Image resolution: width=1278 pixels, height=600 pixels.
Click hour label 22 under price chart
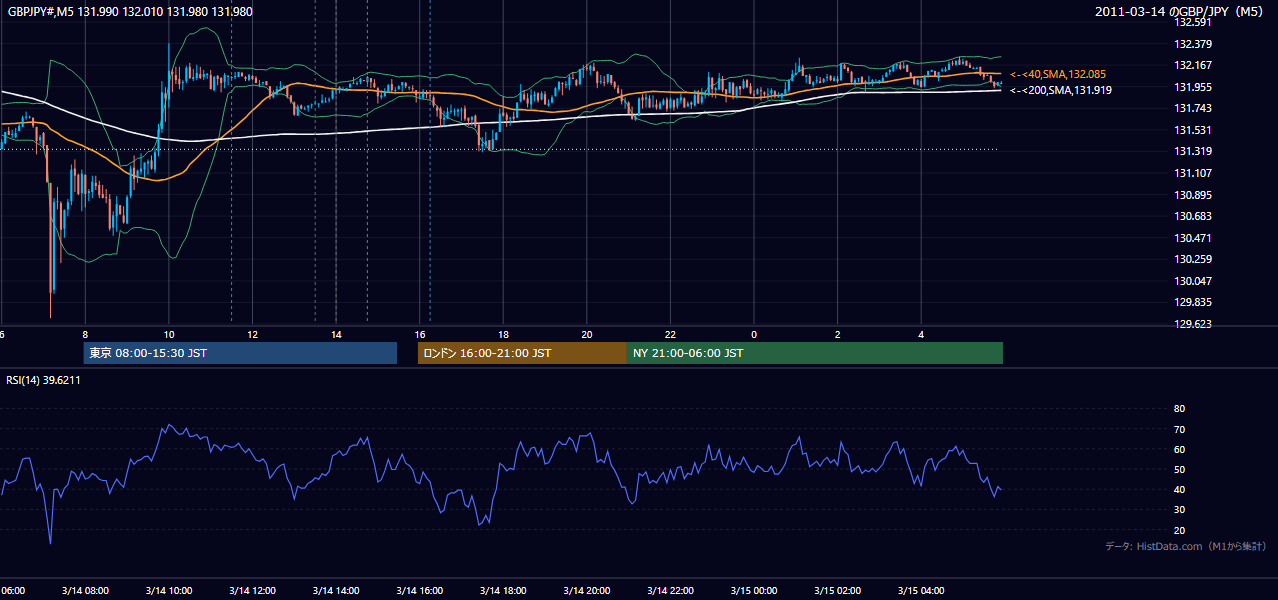tap(671, 334)
